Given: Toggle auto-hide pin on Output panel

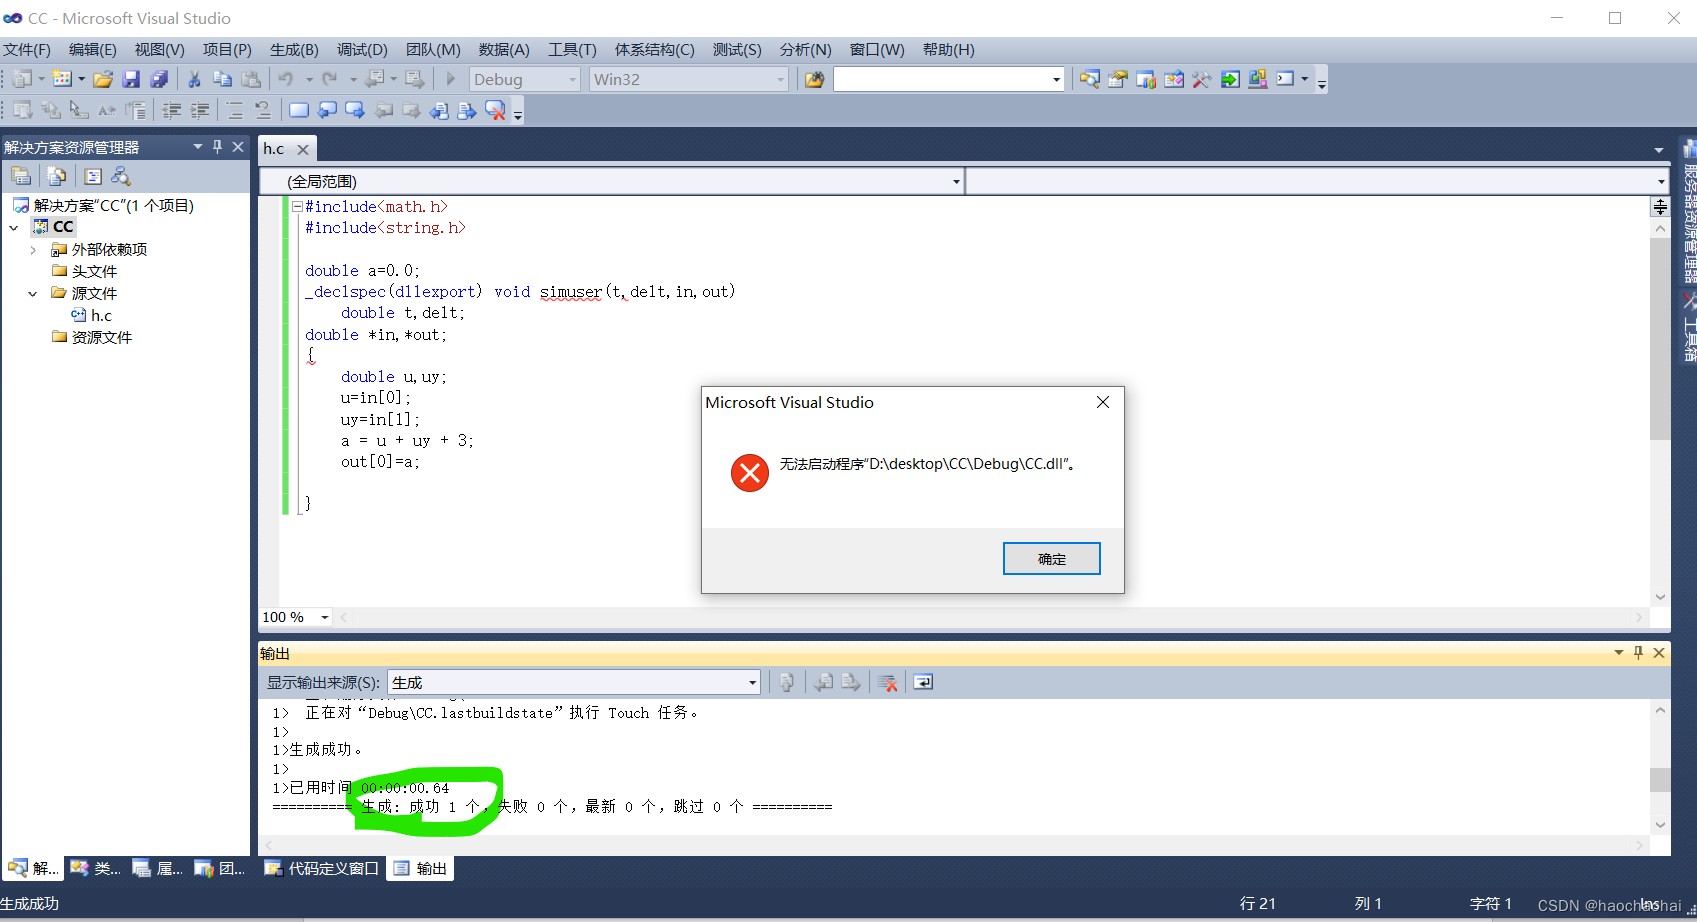Looking at the screenshot, I should 1638,653.
